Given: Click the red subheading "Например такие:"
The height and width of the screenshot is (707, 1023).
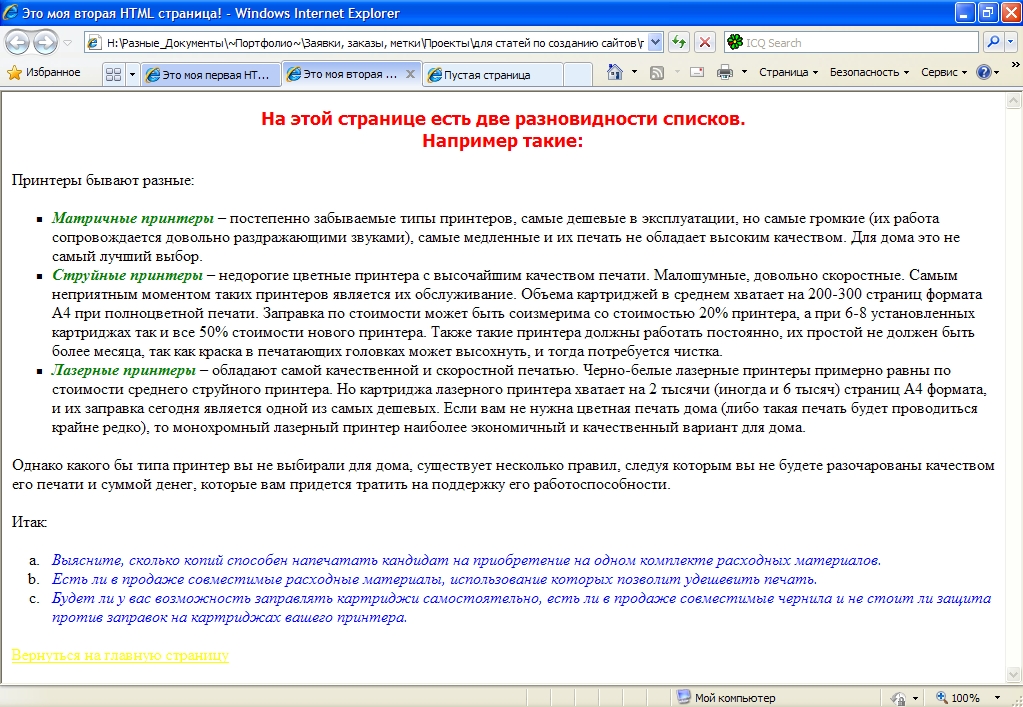Looking at the screenshot, I should pyautogui.click(x=502, y=141).
